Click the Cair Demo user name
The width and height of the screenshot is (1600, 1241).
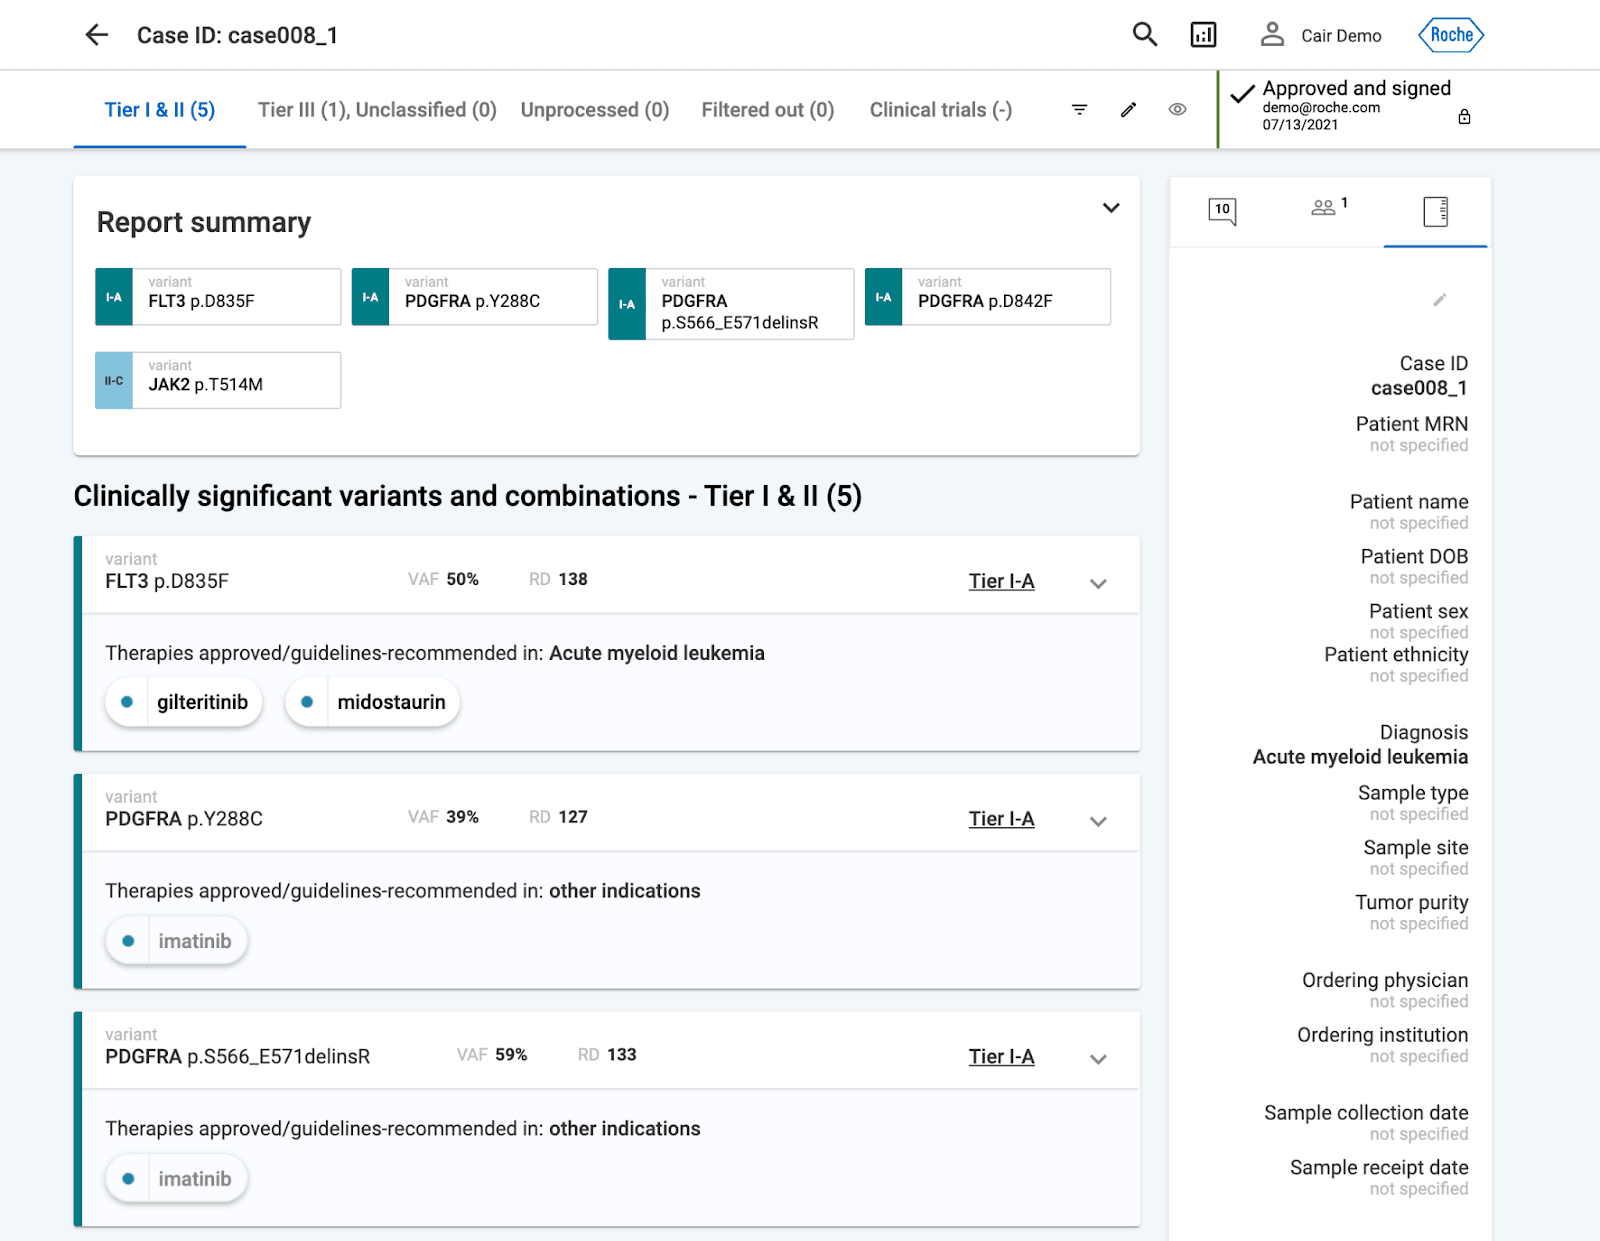pyautogui.click(x=1341, y=36)
